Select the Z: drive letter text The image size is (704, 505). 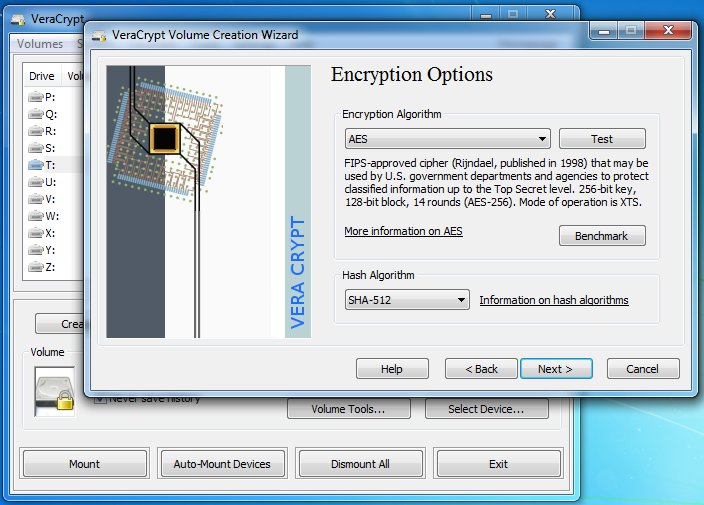click(50, 267)
